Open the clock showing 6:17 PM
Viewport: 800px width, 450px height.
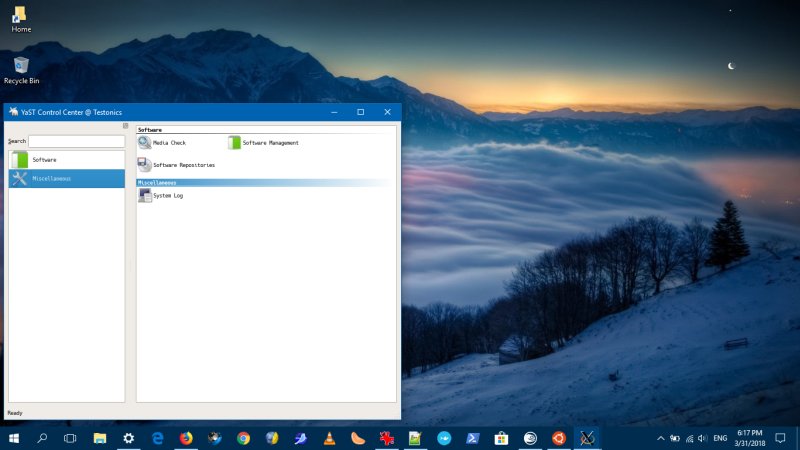click(x=750, y=438)
